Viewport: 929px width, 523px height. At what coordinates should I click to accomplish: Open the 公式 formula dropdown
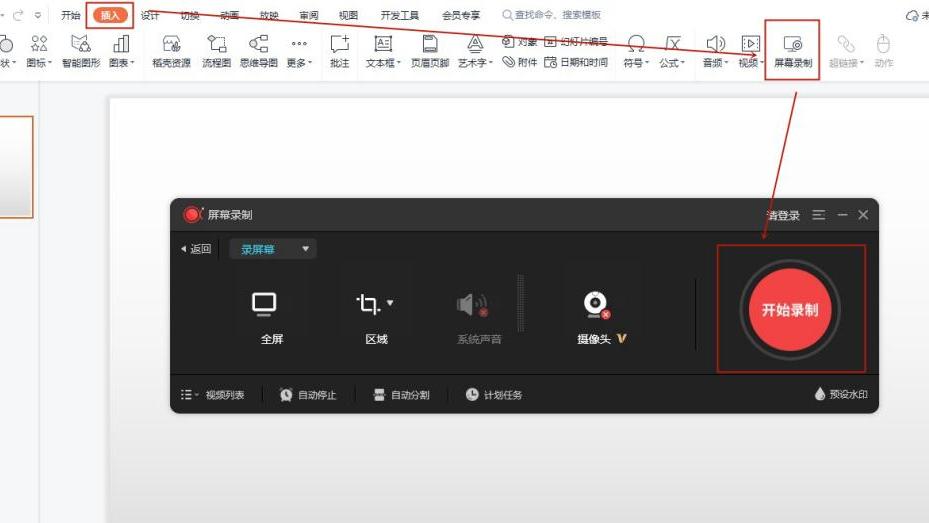pyautogui.click(x=672, y=51)
